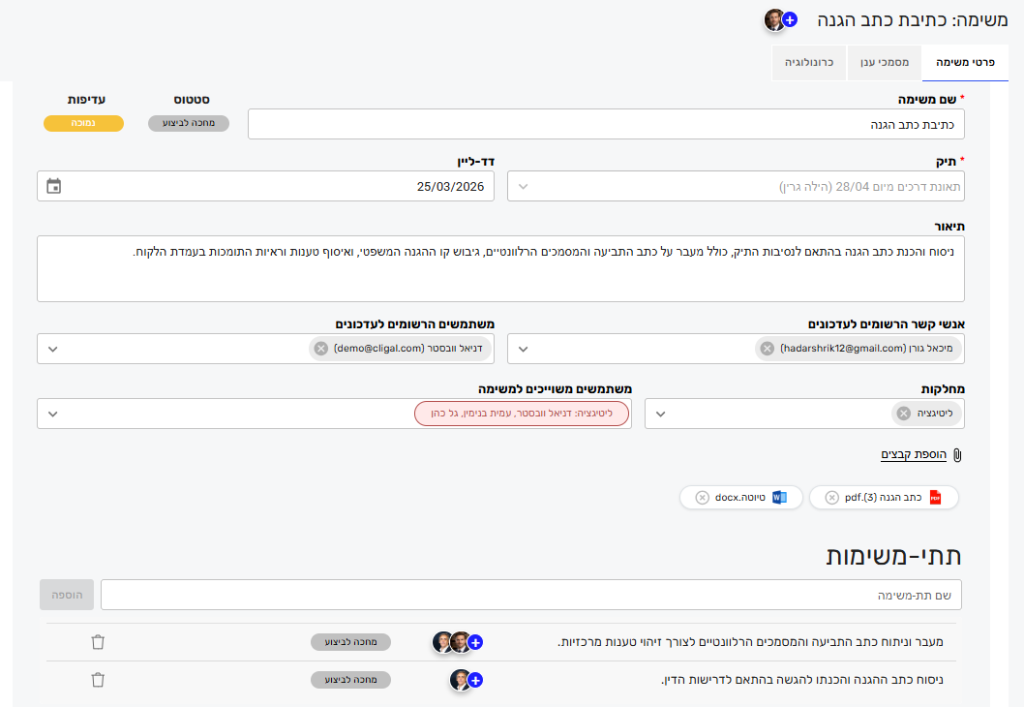
Task: Click the שם תת-משימה input field
Action: point(530,594)
